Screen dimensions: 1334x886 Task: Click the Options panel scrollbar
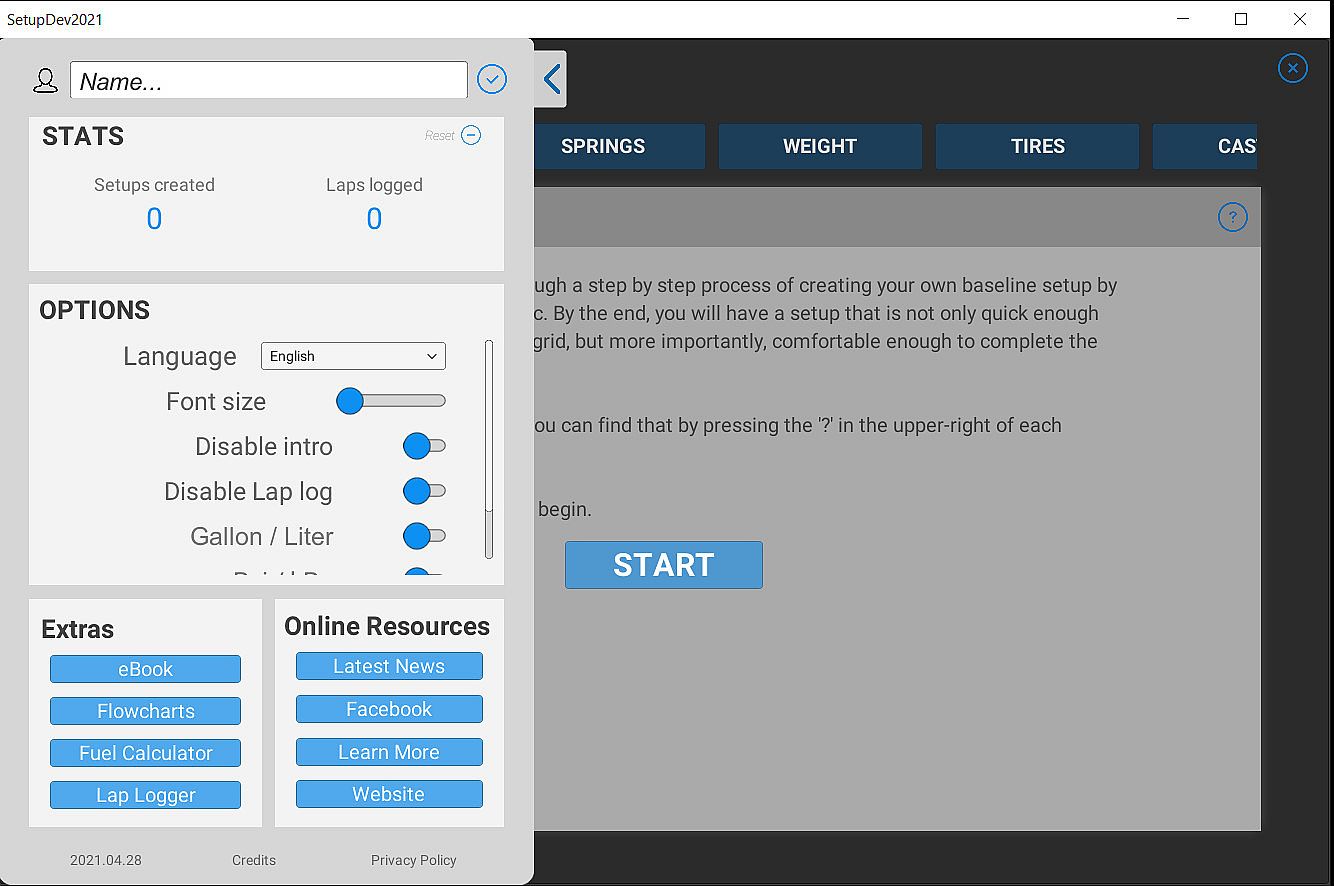click(x=489, y=449)
